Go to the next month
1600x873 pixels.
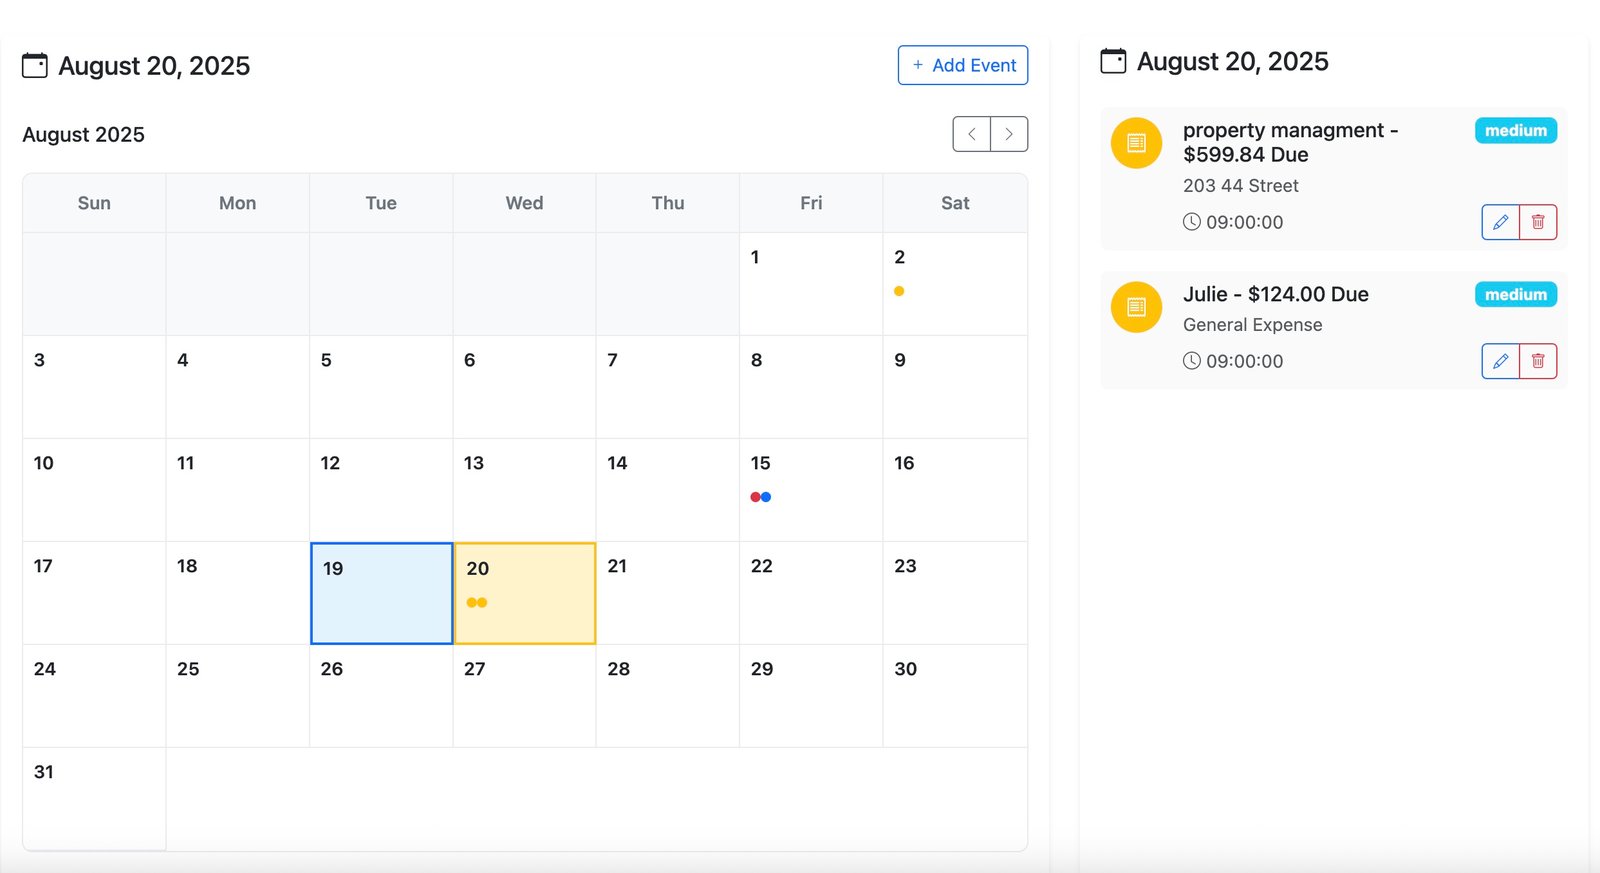1009,134
